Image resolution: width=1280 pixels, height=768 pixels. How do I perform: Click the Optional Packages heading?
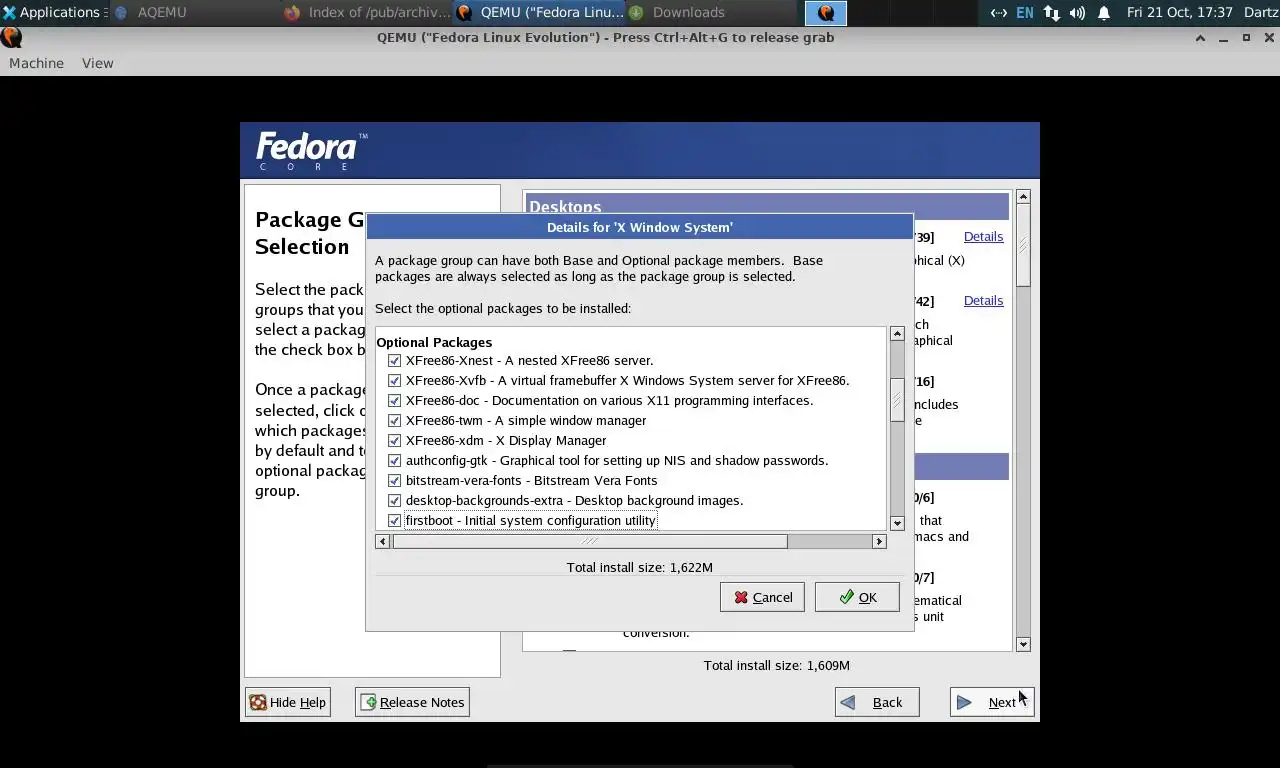click(434, 342)
